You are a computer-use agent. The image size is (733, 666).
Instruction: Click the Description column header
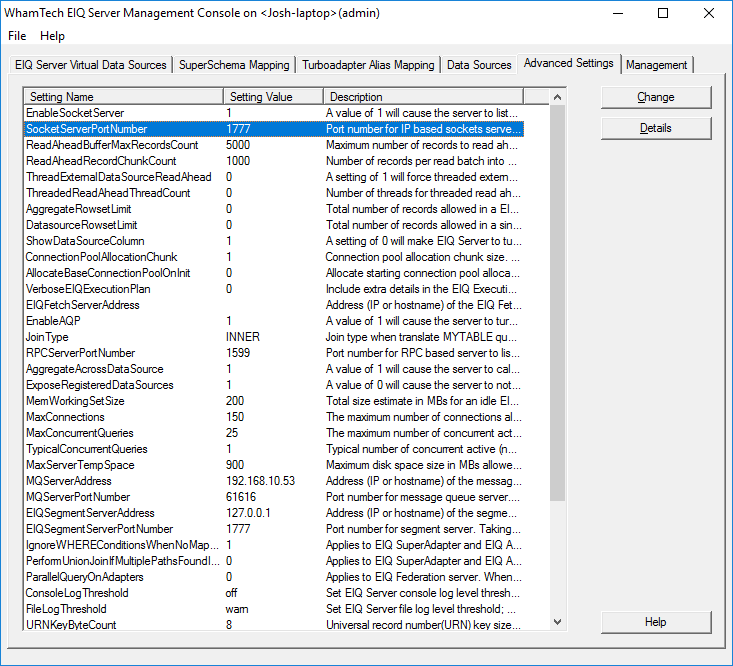coord(424,97)
